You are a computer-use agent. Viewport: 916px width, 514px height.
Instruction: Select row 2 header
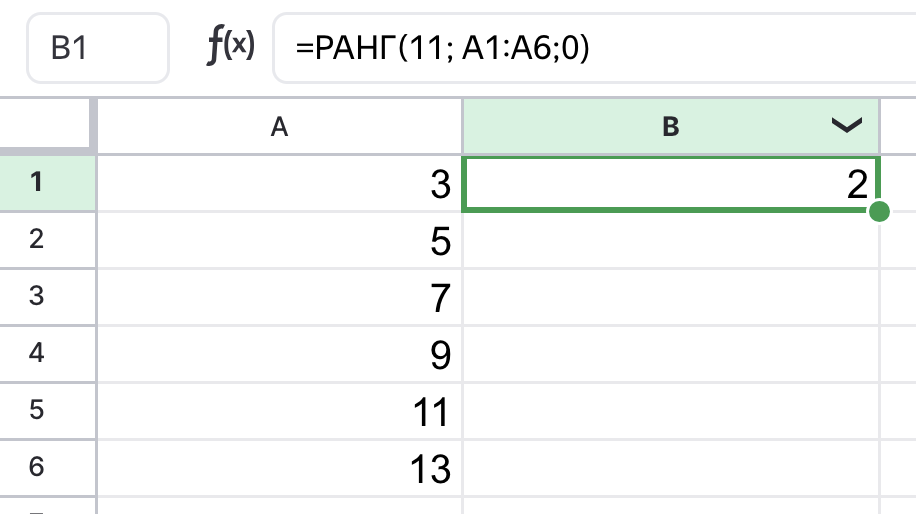point(38,240)
